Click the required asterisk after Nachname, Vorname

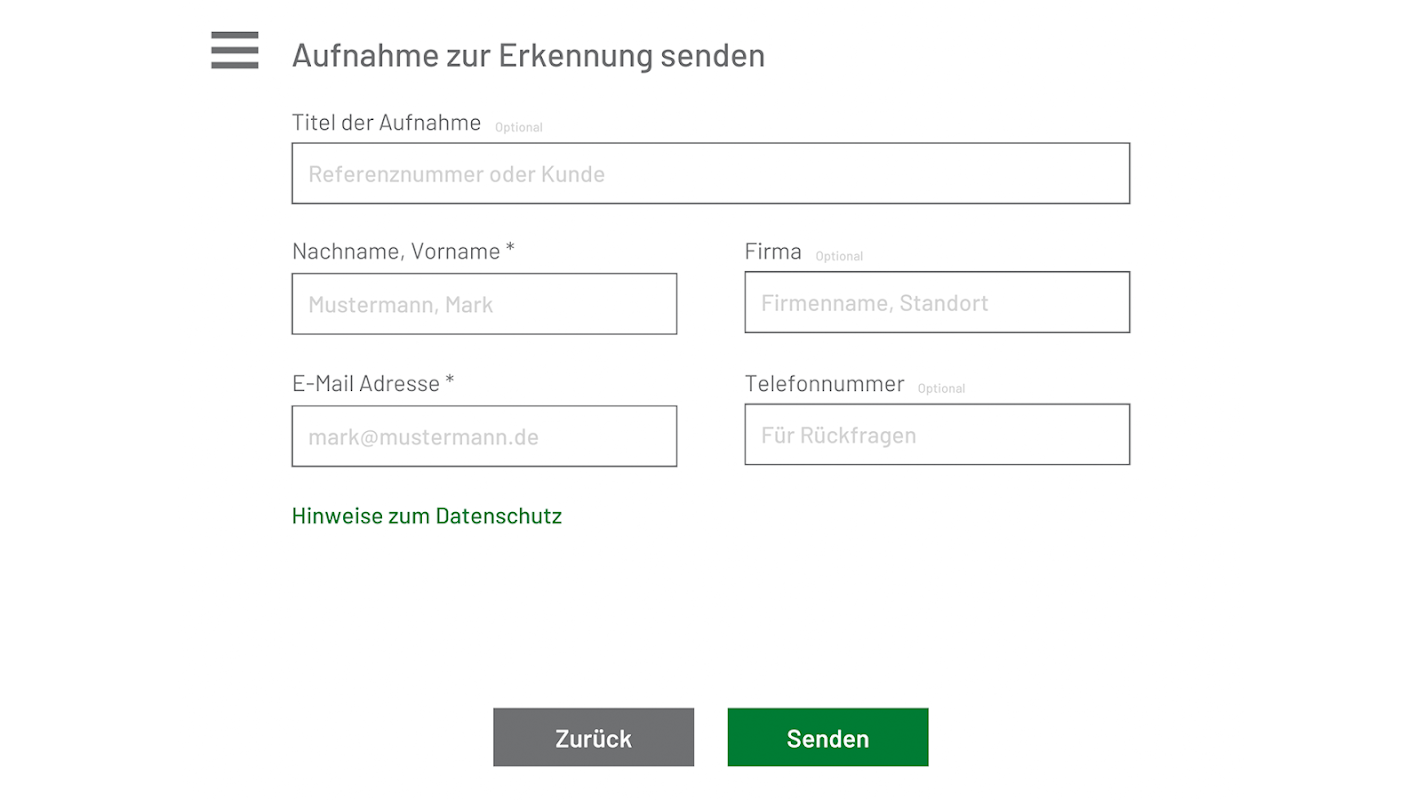tap(510, 249)
